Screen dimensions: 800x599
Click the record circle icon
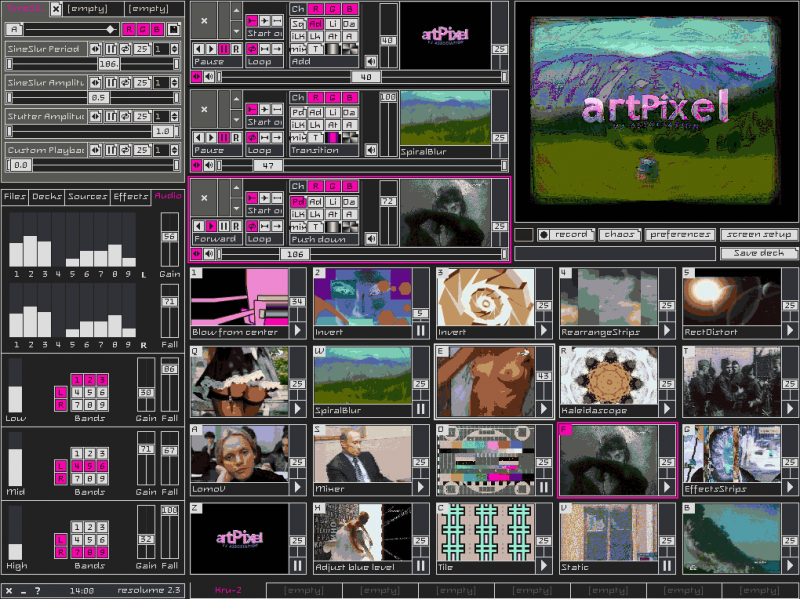click(x=544, y=235)
